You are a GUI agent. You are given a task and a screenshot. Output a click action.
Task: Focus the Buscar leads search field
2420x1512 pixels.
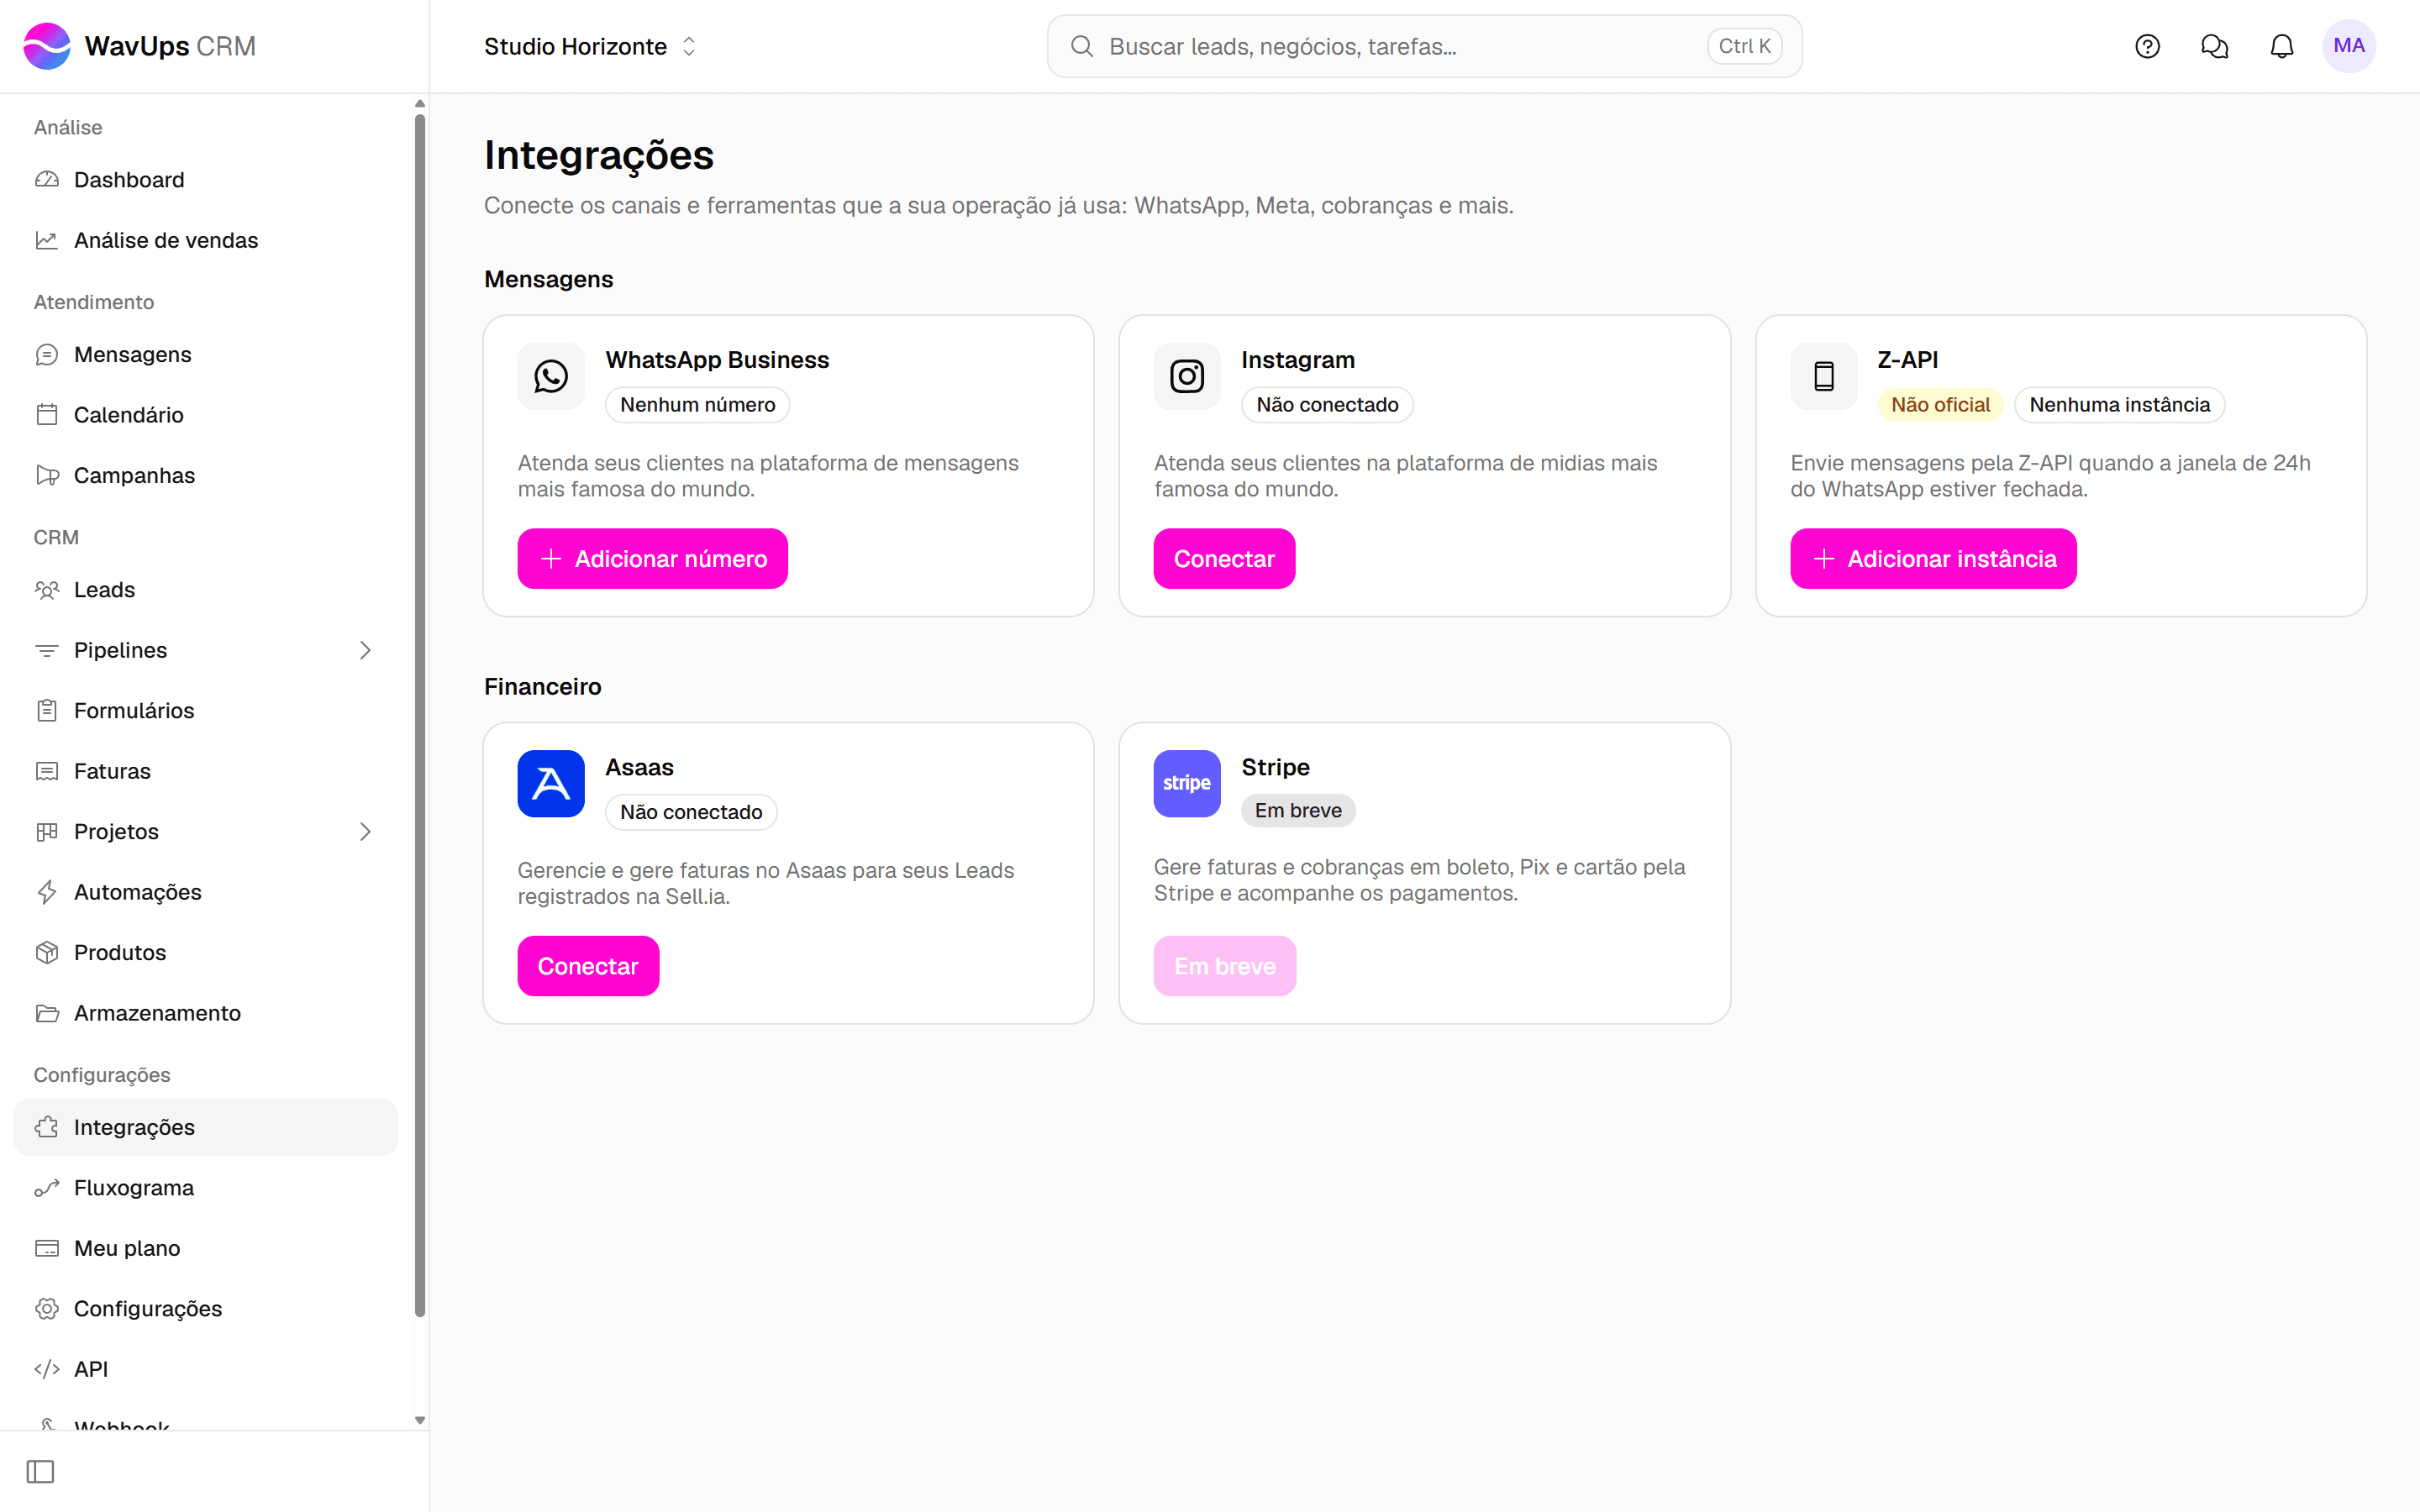point(1423,46)
